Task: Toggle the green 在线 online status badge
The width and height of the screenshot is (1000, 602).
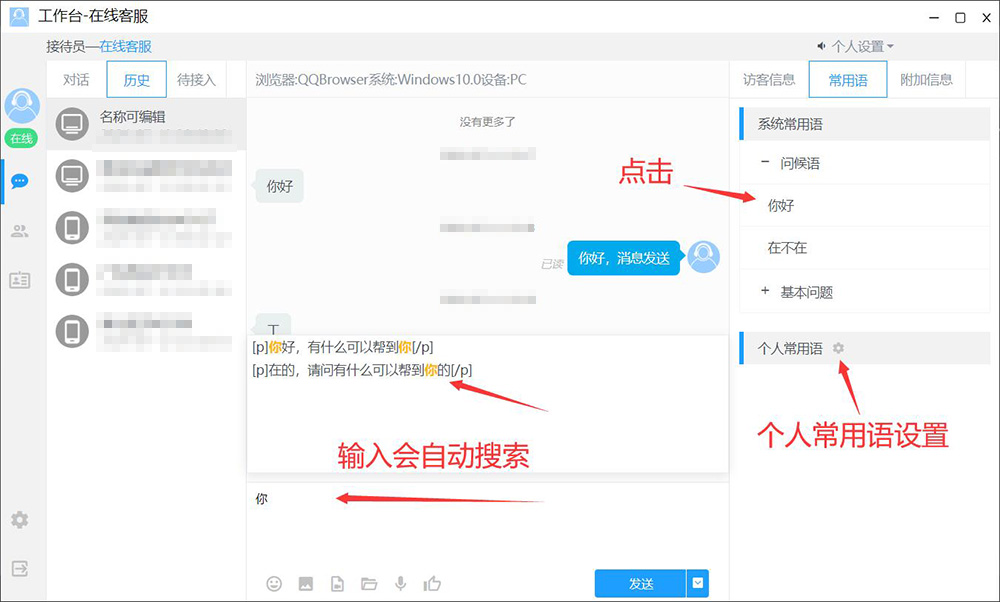Action: coord(21,138)
